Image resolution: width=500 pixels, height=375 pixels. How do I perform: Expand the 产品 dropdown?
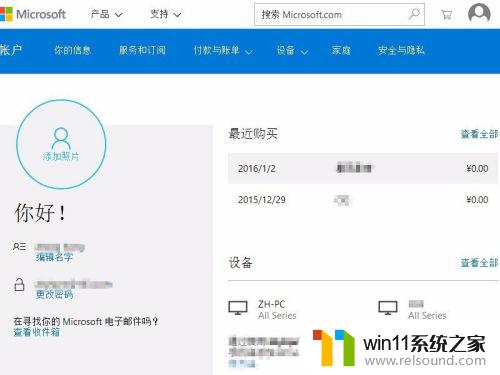click(107, 14)
